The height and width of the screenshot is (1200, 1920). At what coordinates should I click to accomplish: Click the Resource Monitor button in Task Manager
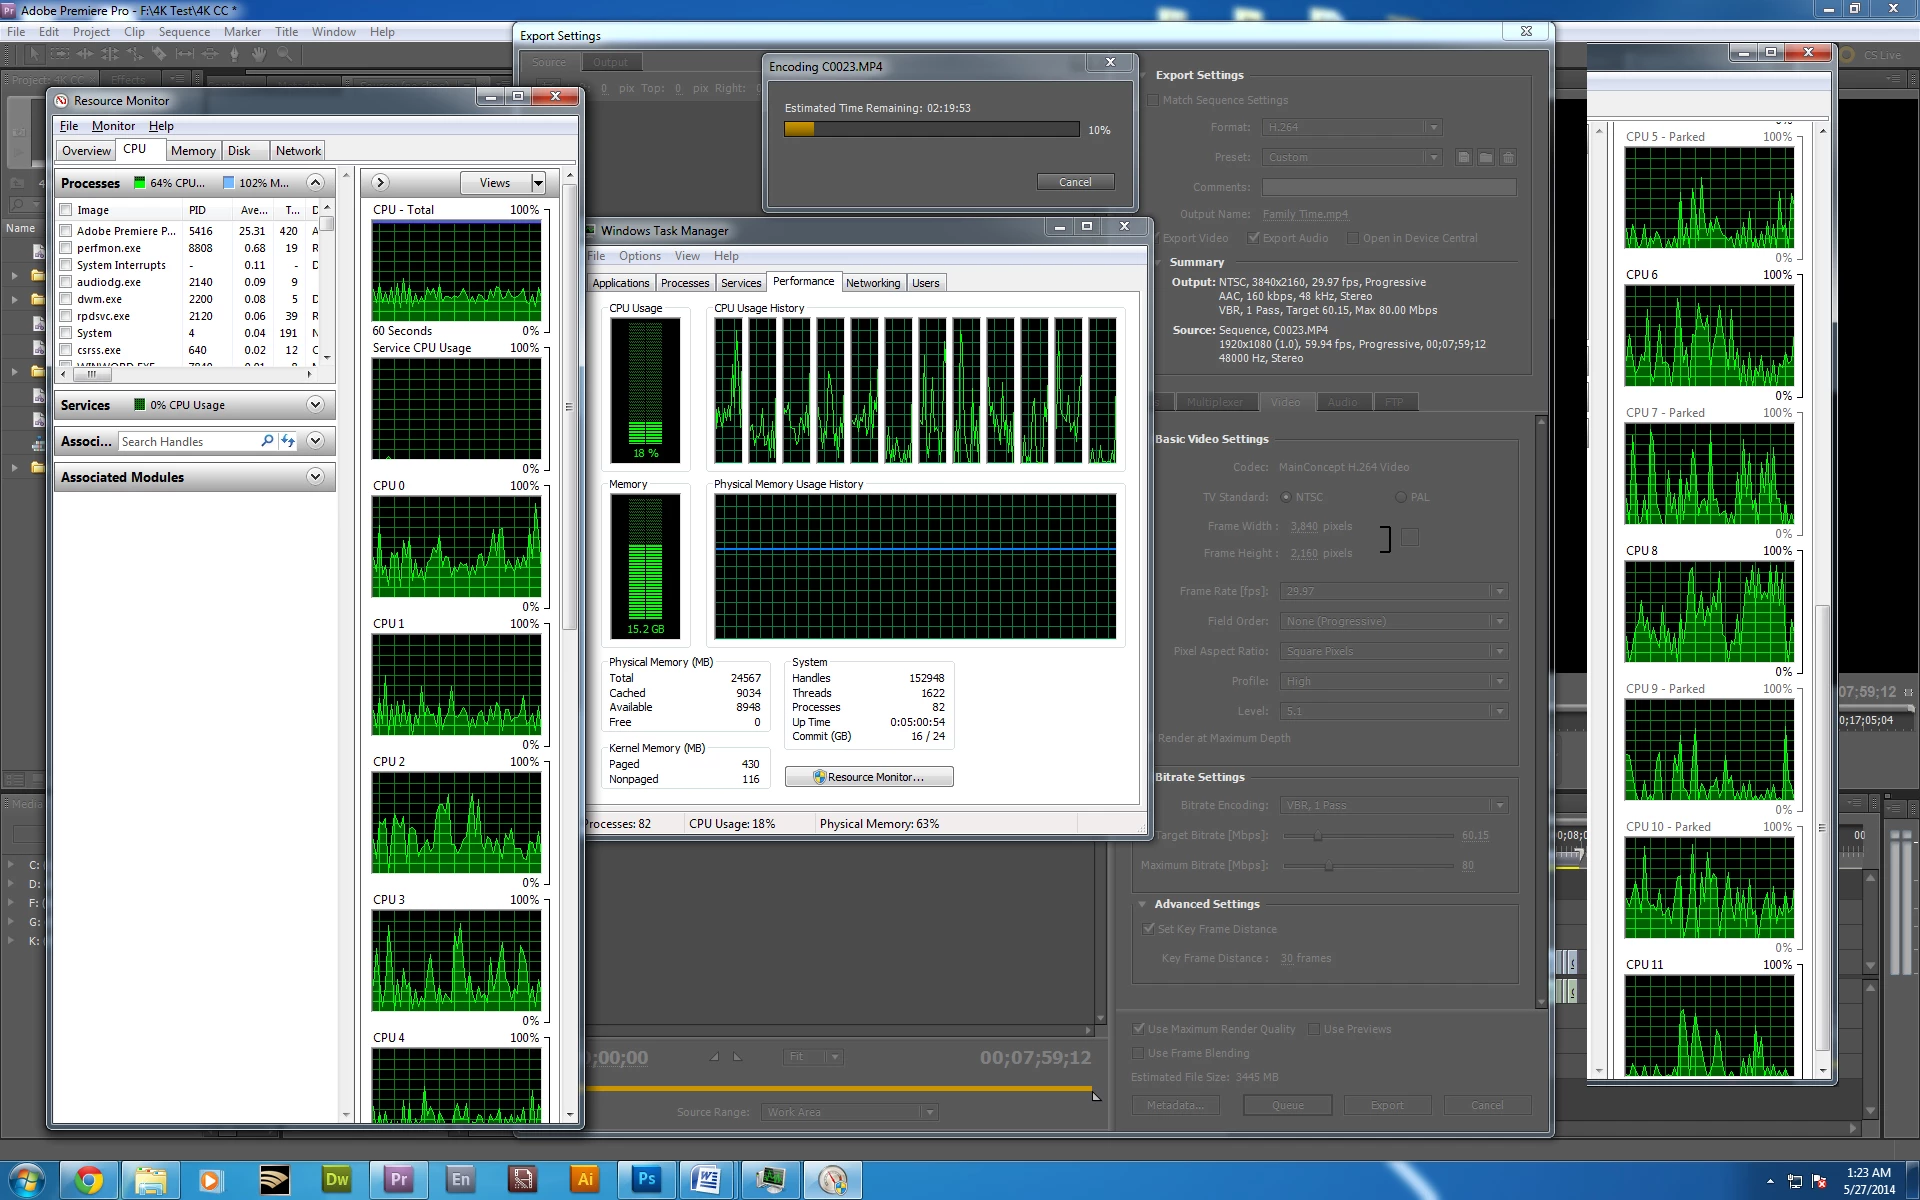point(868,777)
